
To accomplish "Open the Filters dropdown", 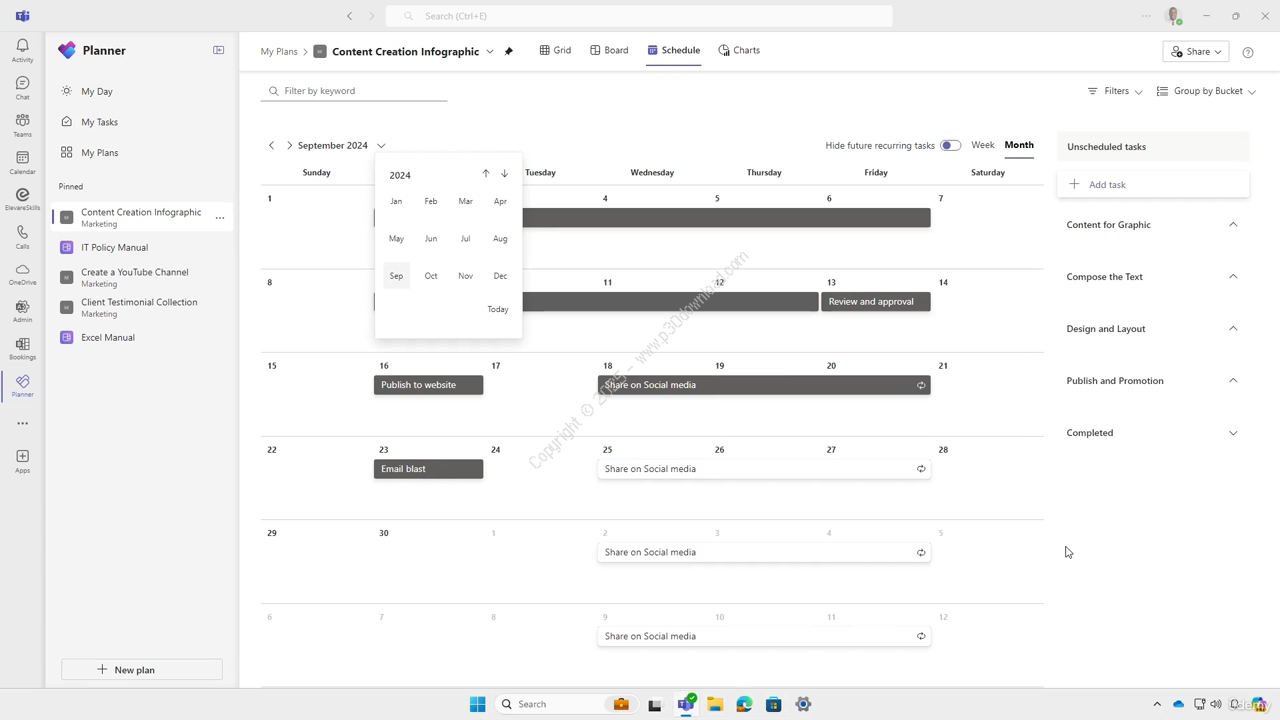I will pos(1115,91).
